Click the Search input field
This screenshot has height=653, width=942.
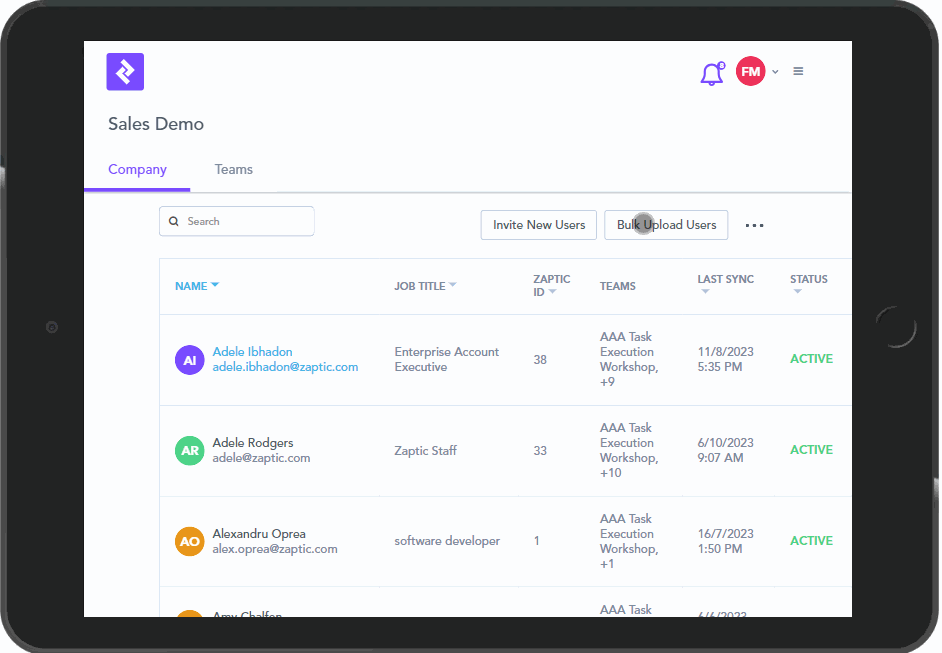pos(245,221)
